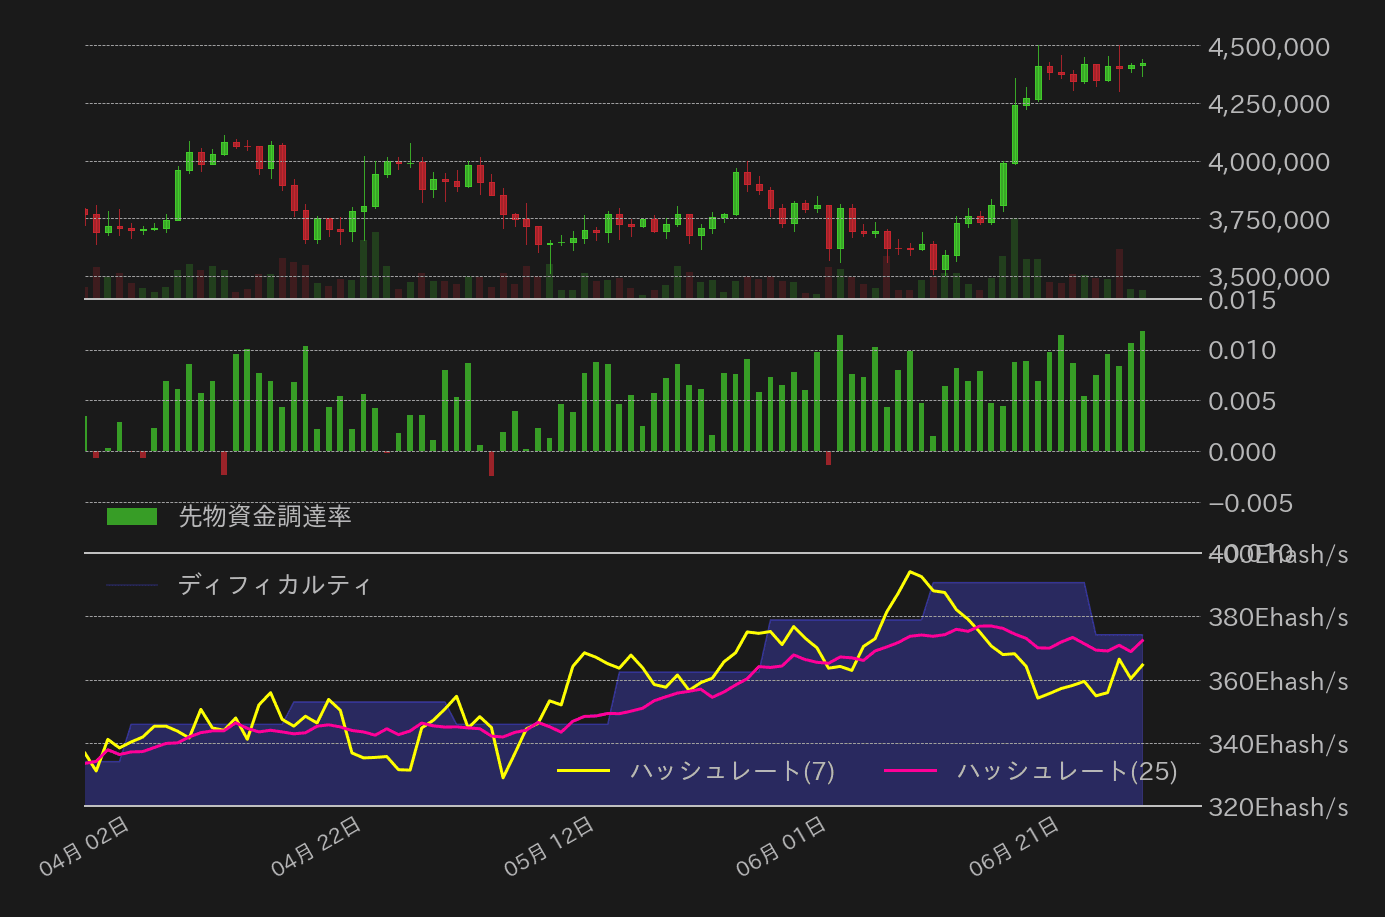Select the 04月 02日 date label
The width and height of the screenshot is (1385, 917).
84,846
